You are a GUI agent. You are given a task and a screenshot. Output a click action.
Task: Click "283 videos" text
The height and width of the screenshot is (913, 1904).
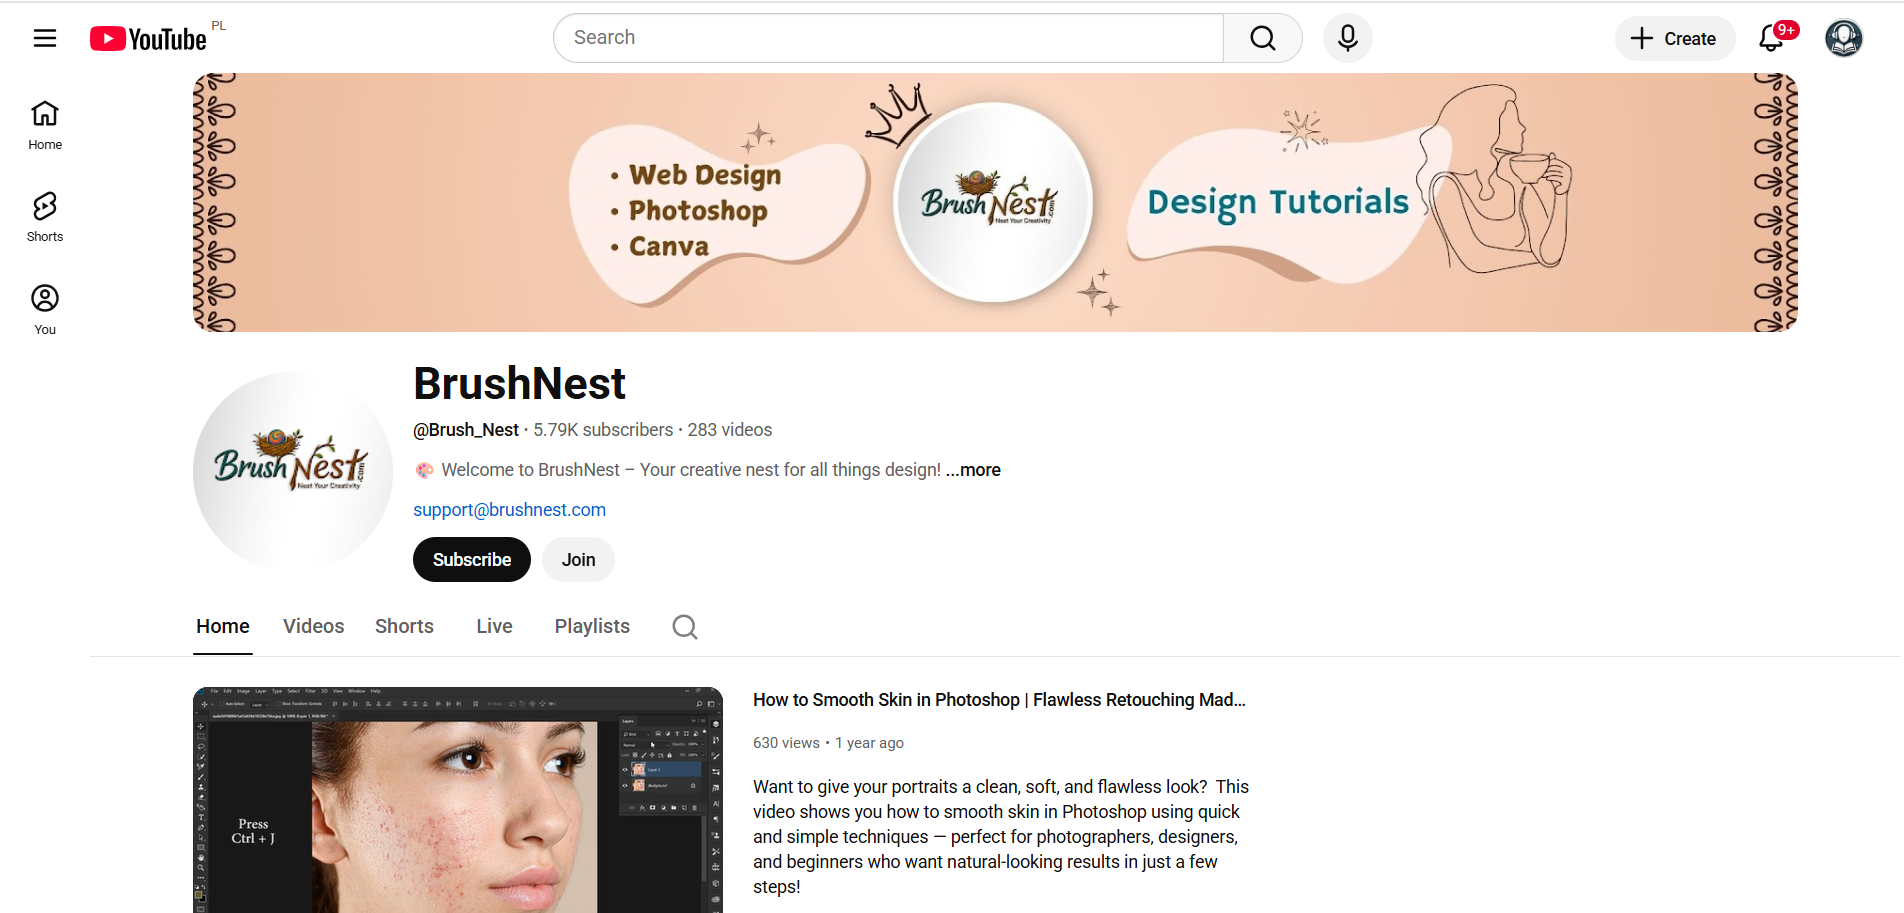(730, 430)
